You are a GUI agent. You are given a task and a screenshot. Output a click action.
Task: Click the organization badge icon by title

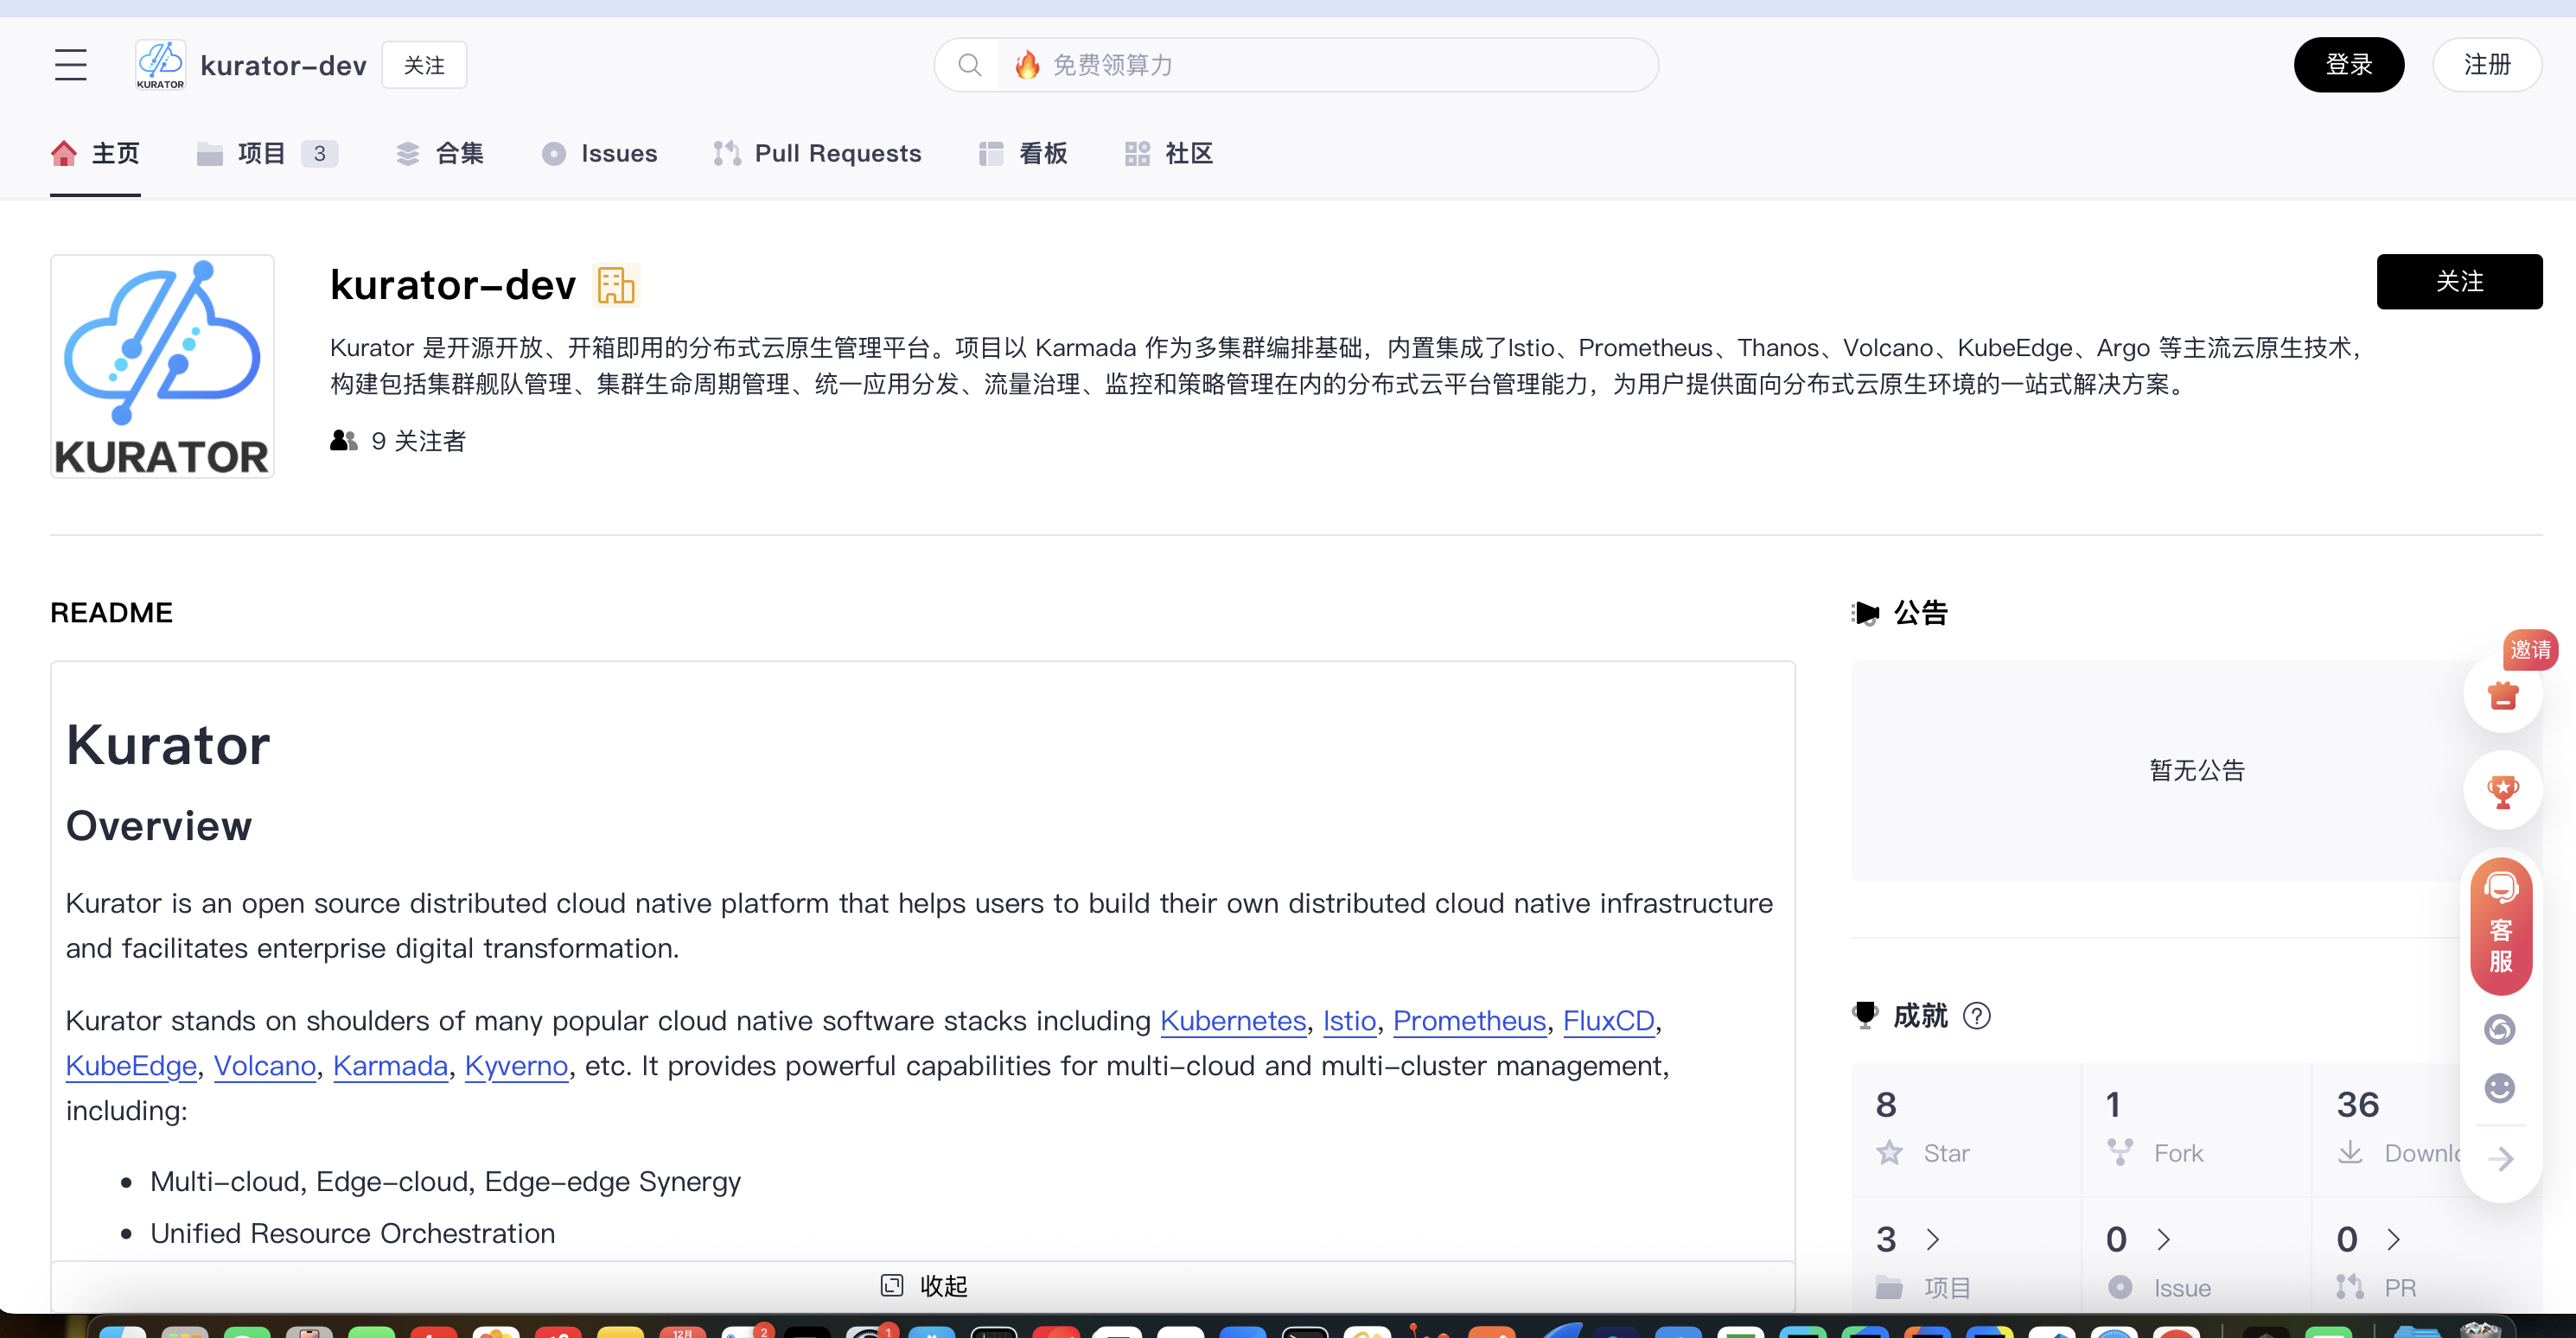point(616,285)
